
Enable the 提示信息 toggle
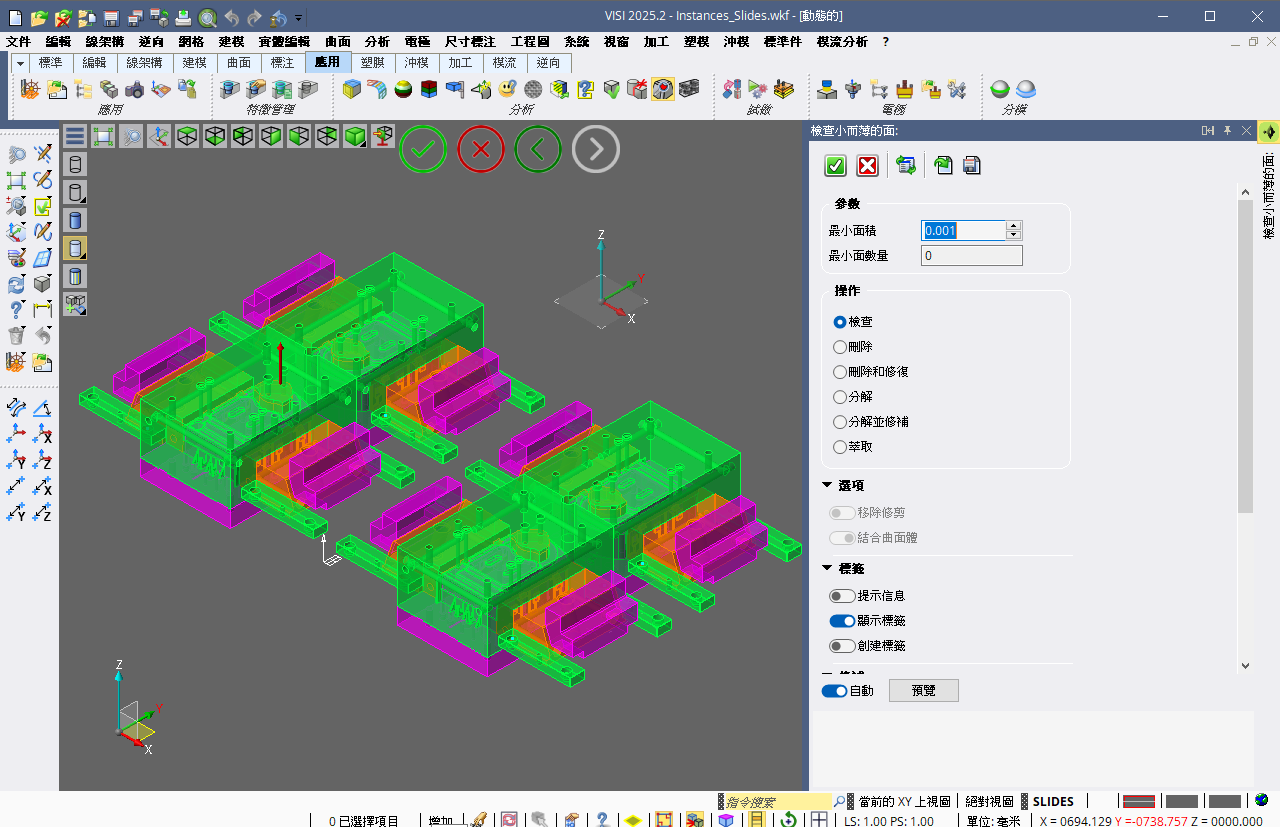pos(842,596)
